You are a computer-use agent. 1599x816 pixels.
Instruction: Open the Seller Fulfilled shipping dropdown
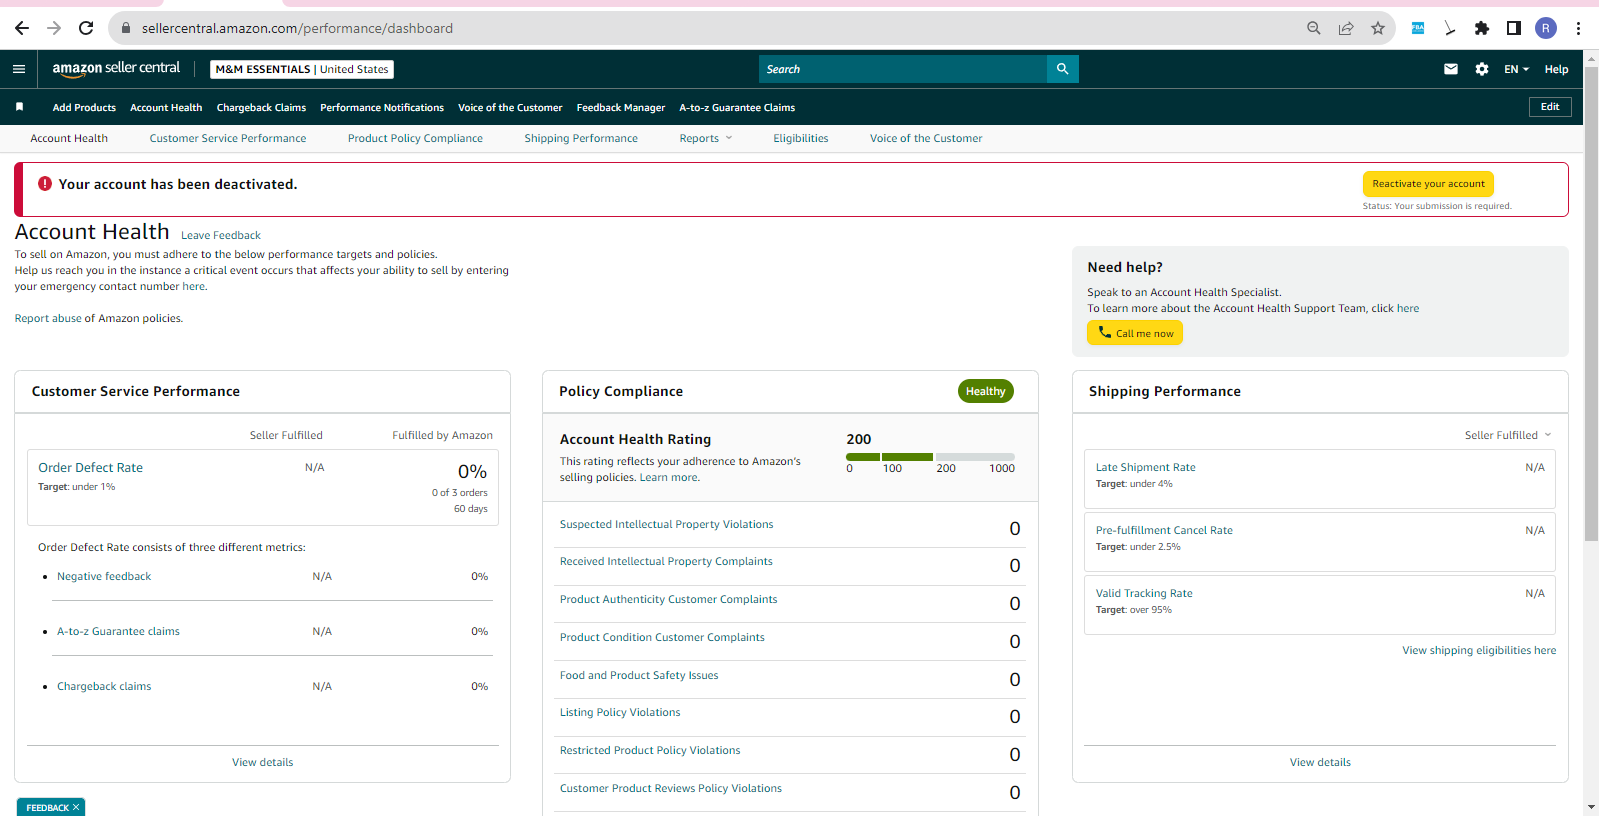coord(1508,435)
